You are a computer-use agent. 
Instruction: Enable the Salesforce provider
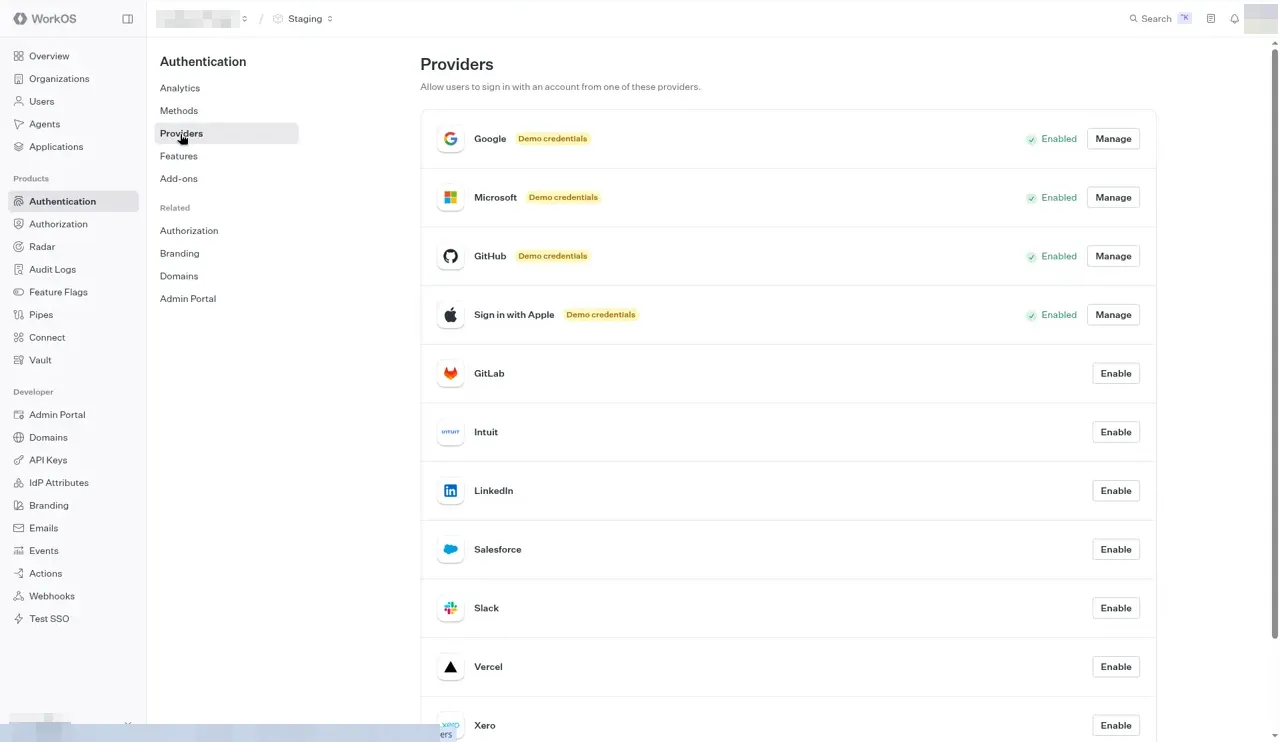click(x=1116, y=550)
